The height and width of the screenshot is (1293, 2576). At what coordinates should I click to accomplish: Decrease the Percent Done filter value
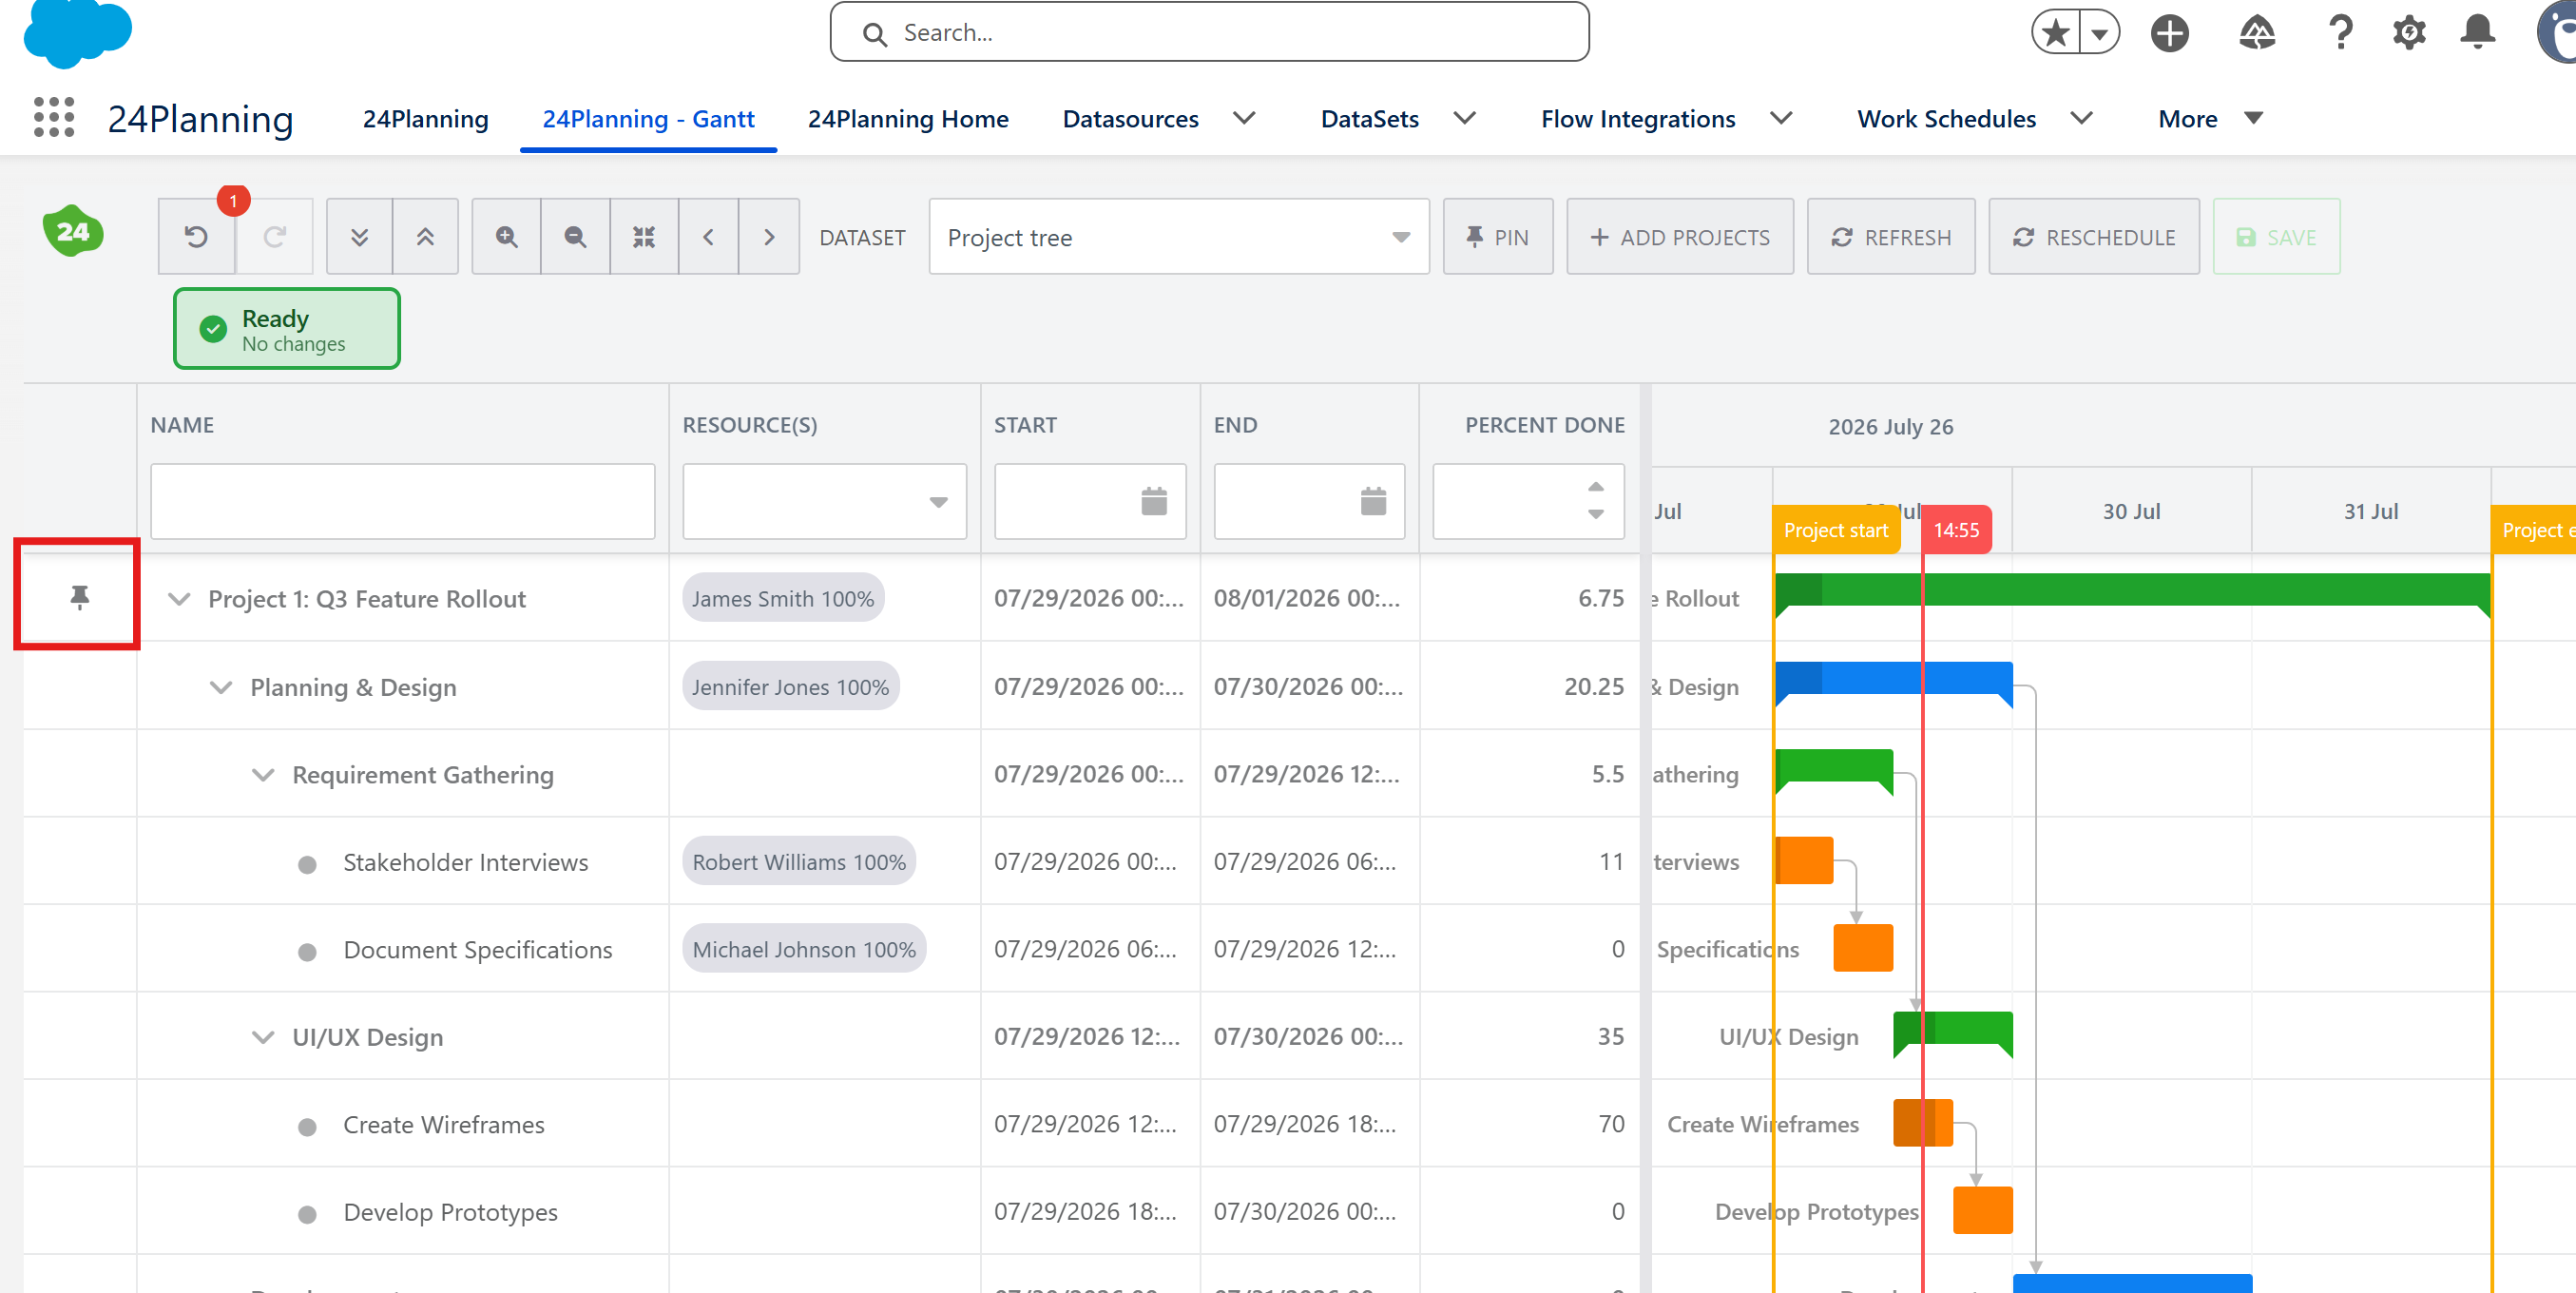point(1595,514)
